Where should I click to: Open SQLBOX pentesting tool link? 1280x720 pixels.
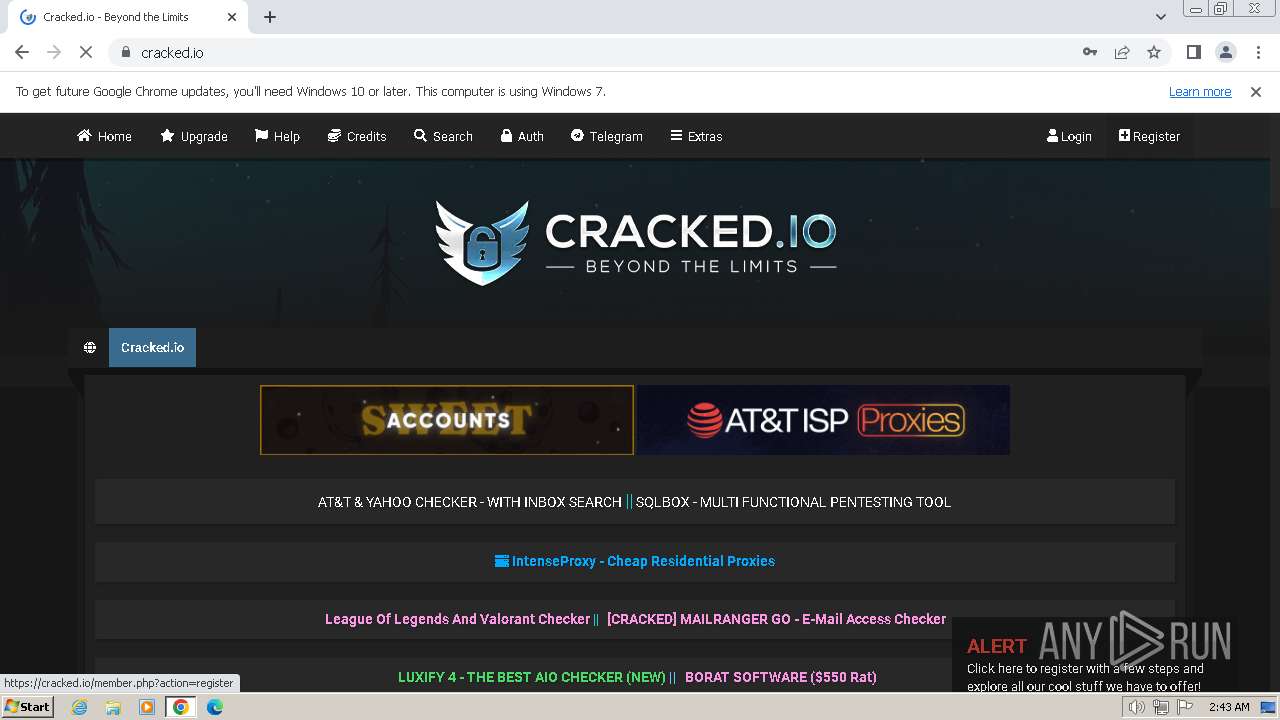pyautogui.click(x=793, y=502)
